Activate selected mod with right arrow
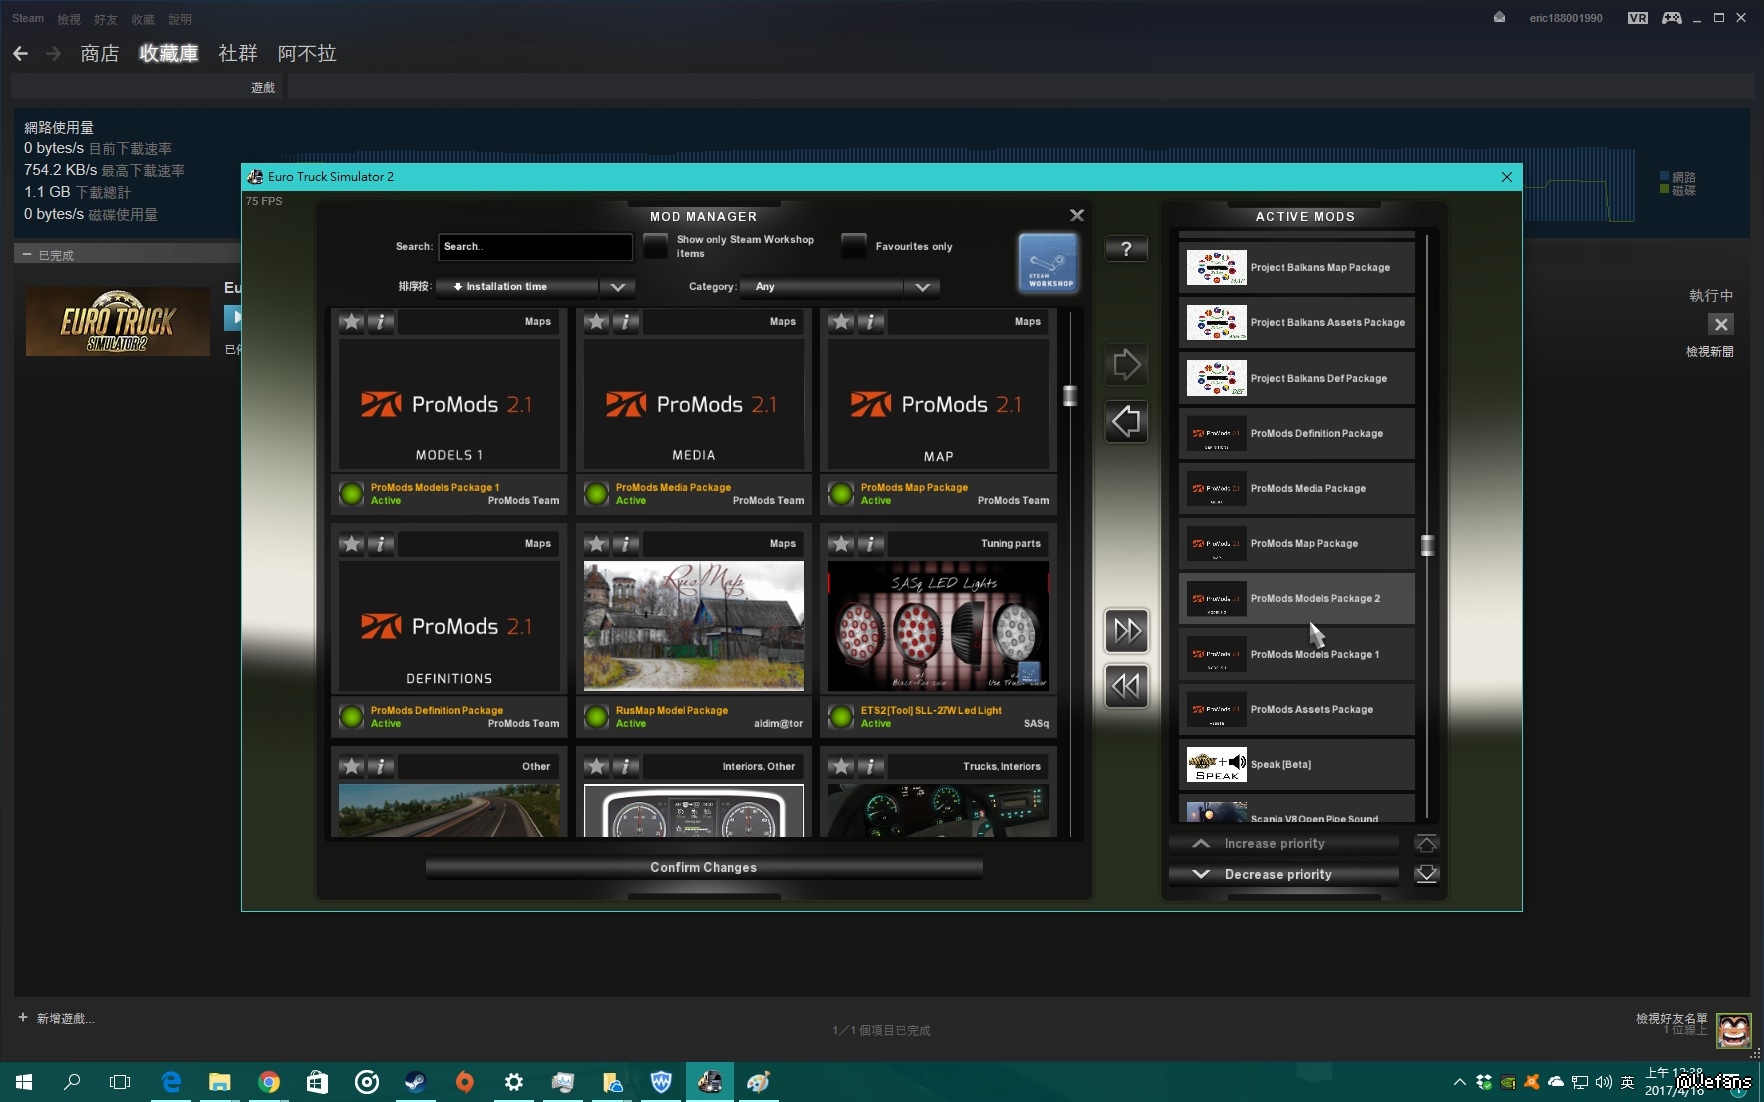This screenshot has height=1102, width=1764. click(1126, 365)
